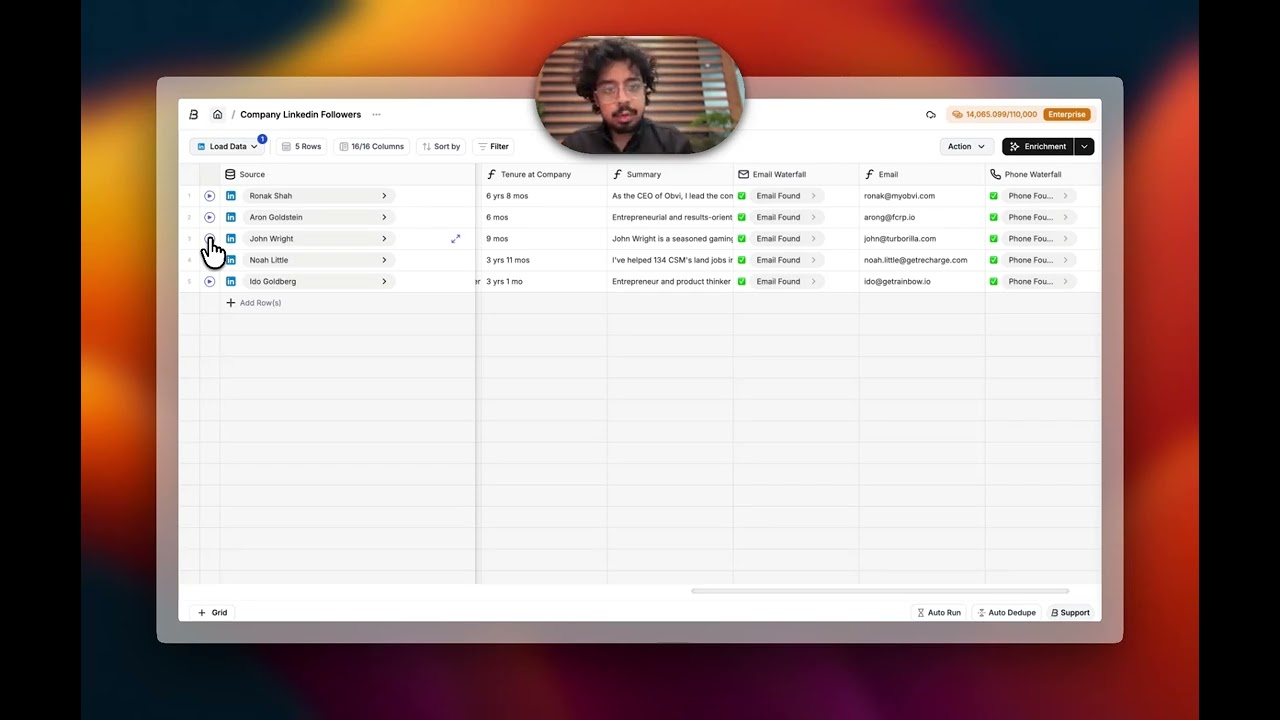This screenshot has width=1280, height=720.
Task: Toggle the Phone Waterfall checkbox in the last row
Action: pos(994,282)
